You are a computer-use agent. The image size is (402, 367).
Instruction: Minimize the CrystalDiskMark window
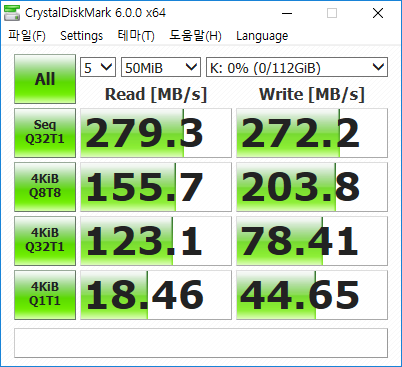click(x=287, y=13)
